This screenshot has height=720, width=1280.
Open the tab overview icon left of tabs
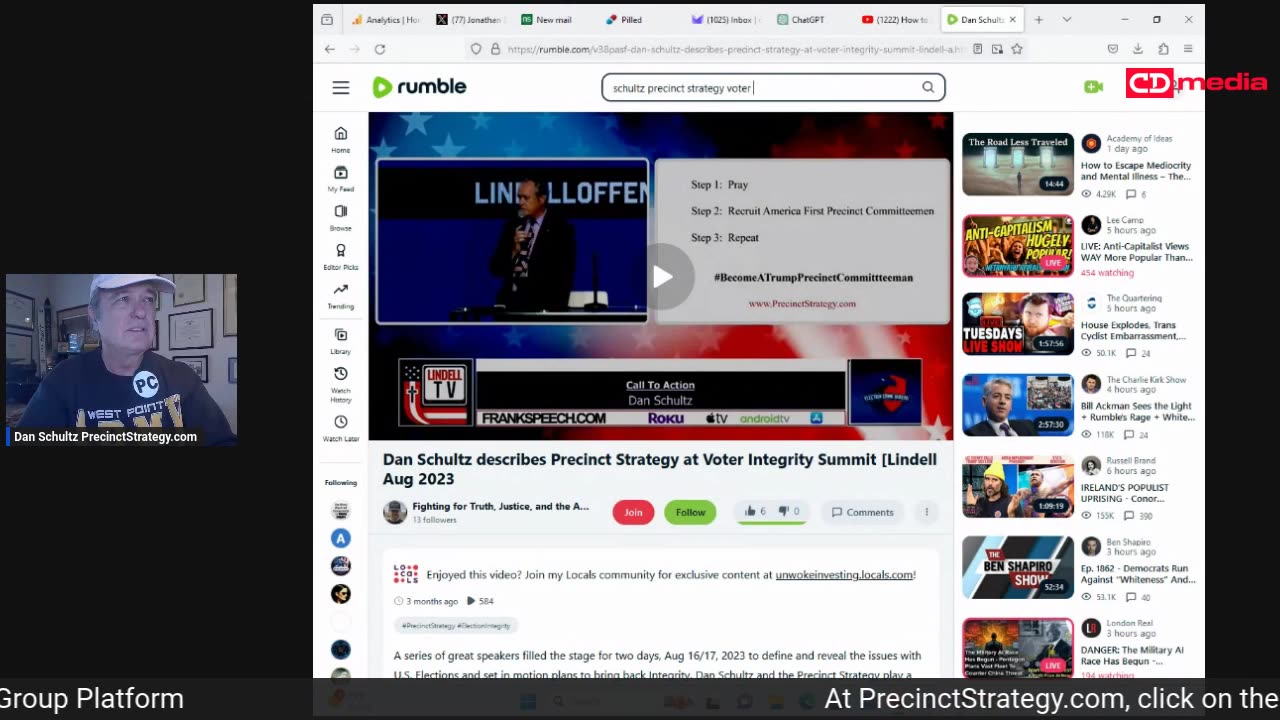click(x=327, y=20)
